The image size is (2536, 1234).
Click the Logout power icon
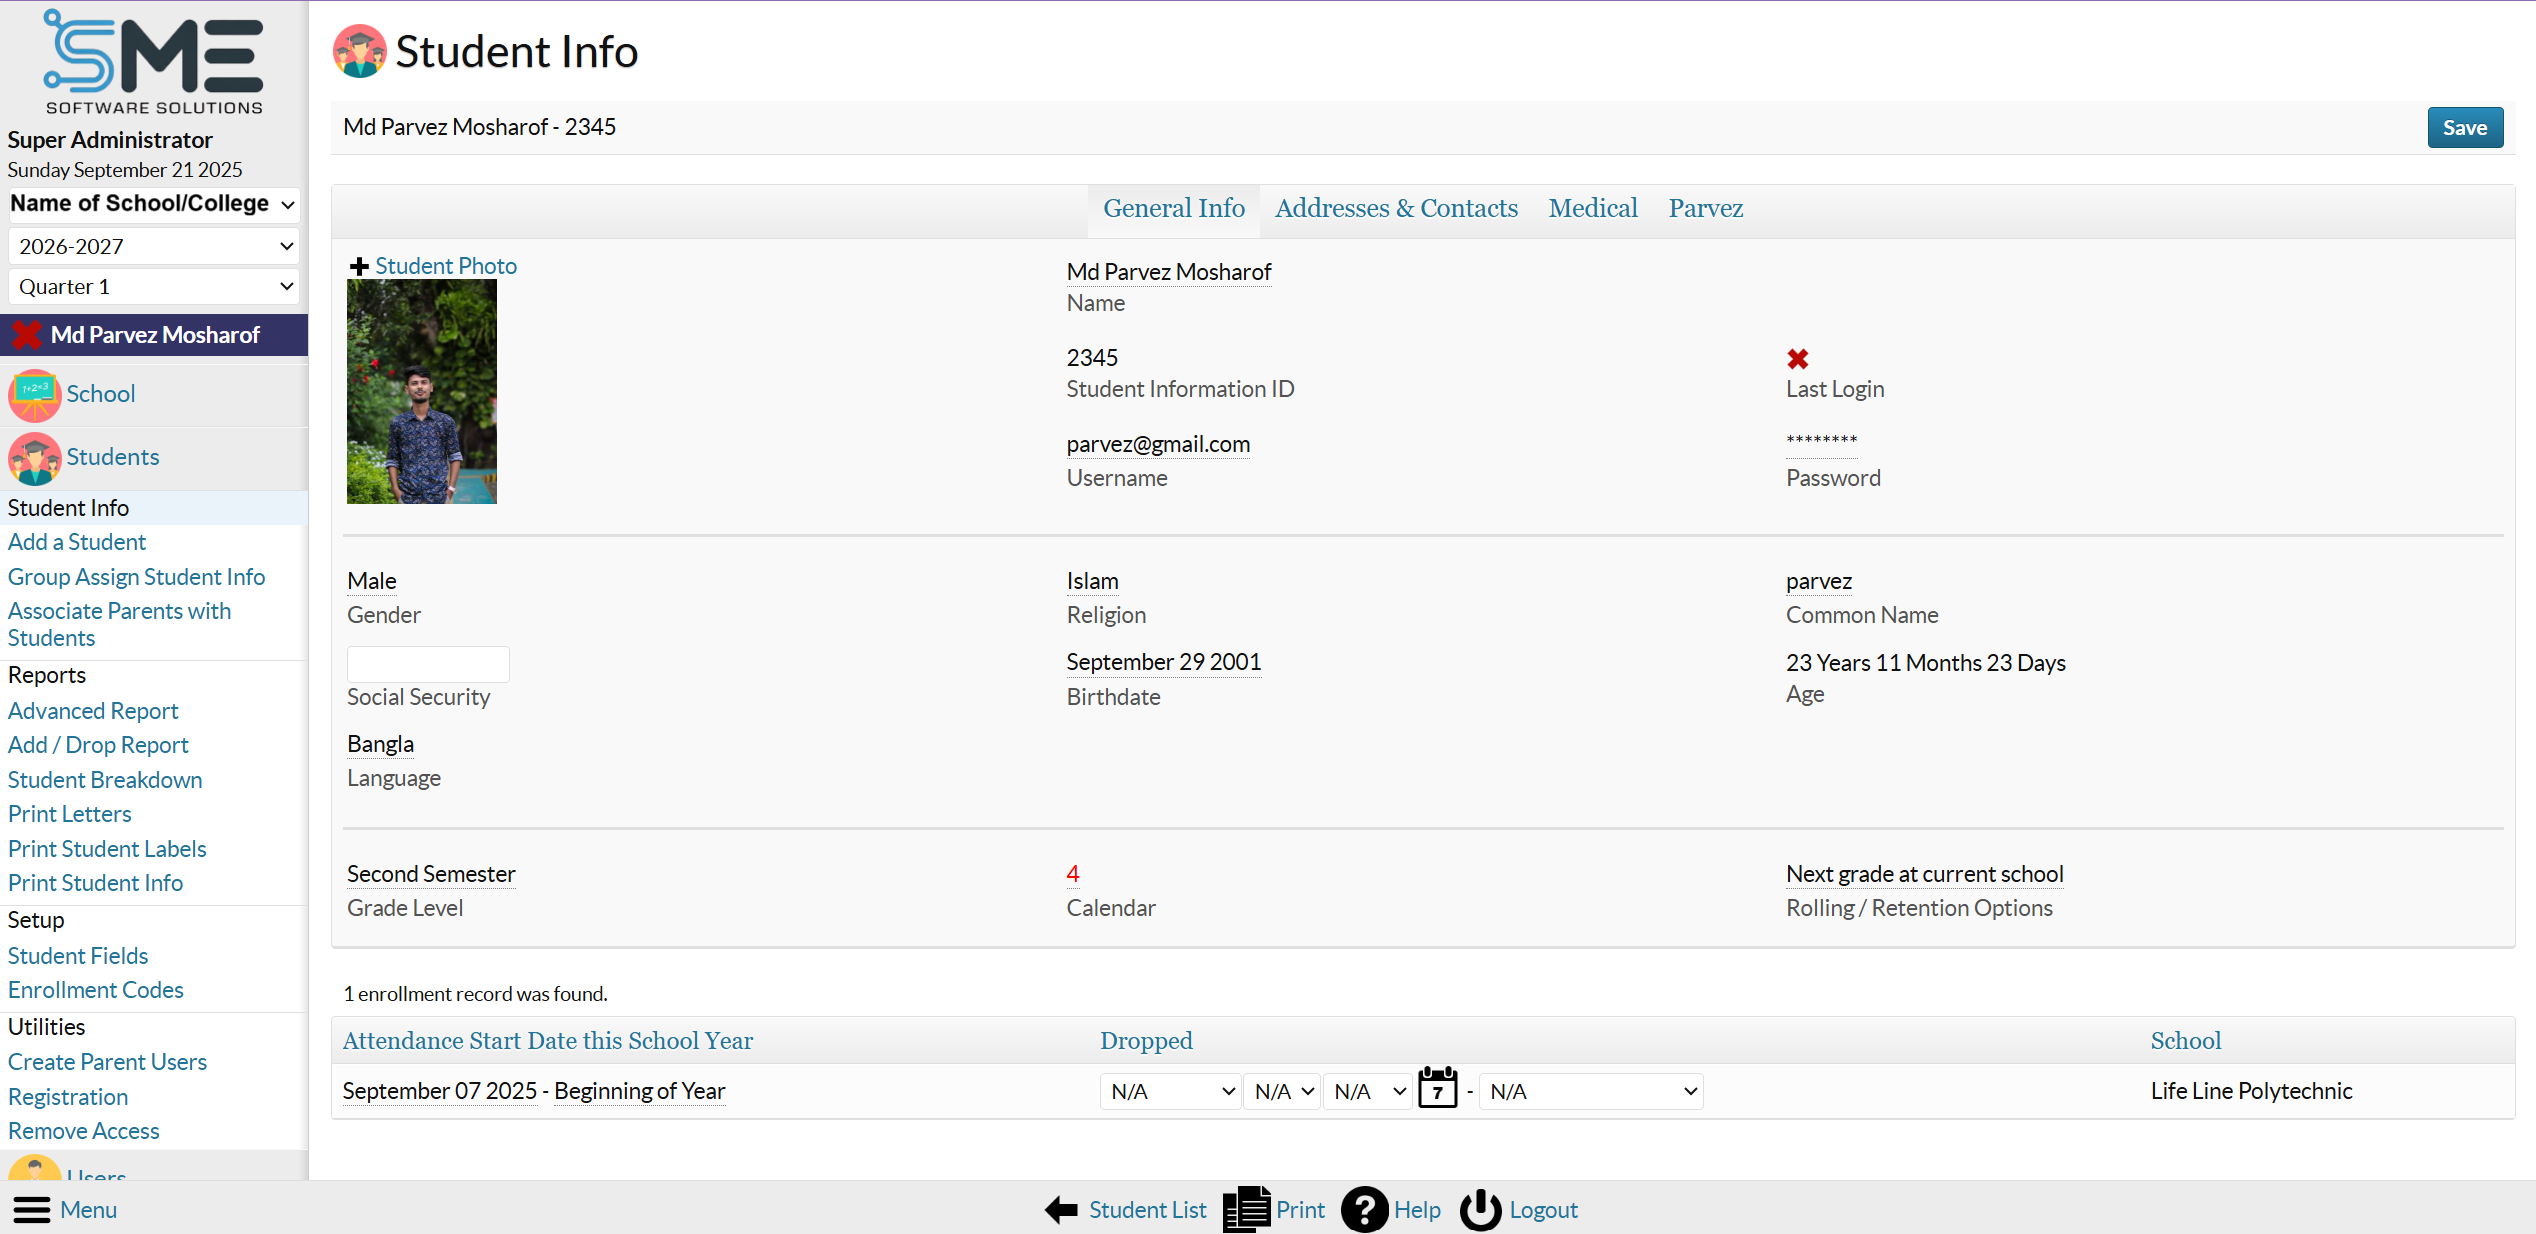coord(1480,1210)
